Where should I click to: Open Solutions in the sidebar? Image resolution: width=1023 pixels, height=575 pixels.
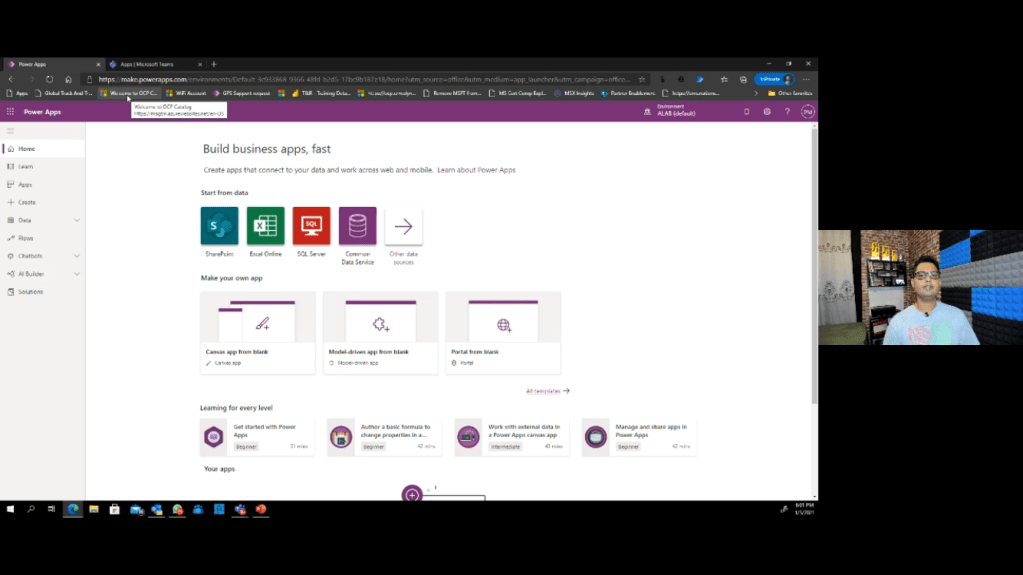30,292
